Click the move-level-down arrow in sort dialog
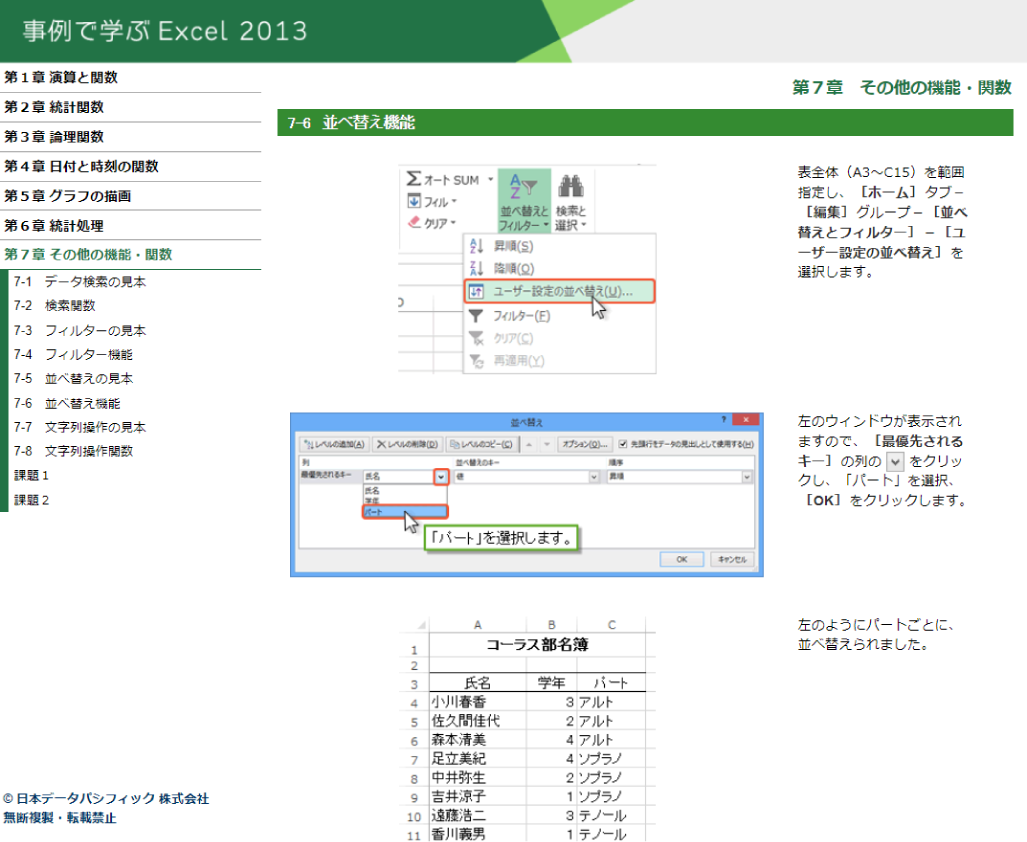The height and width of the screenshot is (842, 1027). (x=547, y=445)
